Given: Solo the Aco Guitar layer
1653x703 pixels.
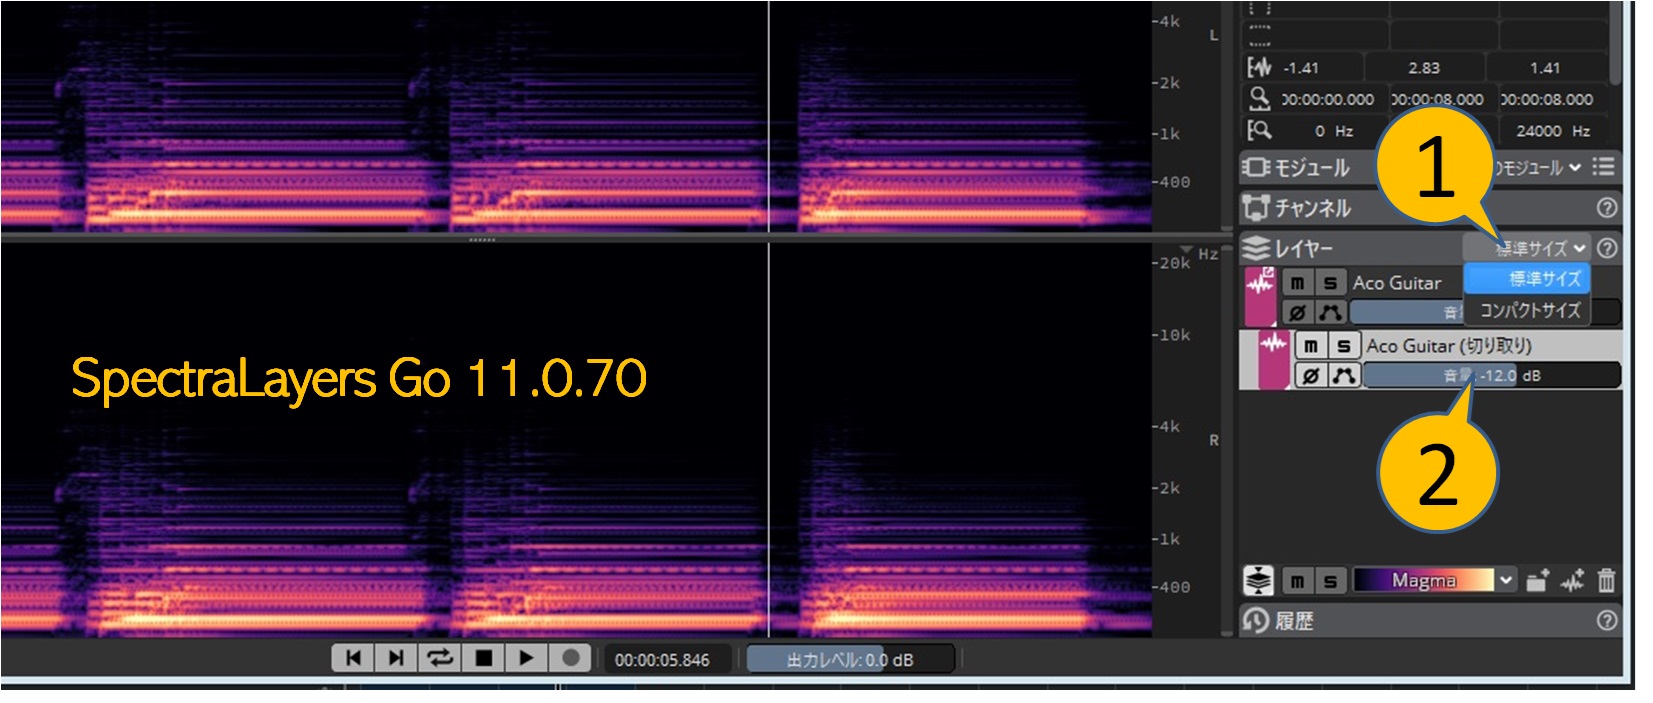Looking at the screenshot, I should tap(1329, 283).
